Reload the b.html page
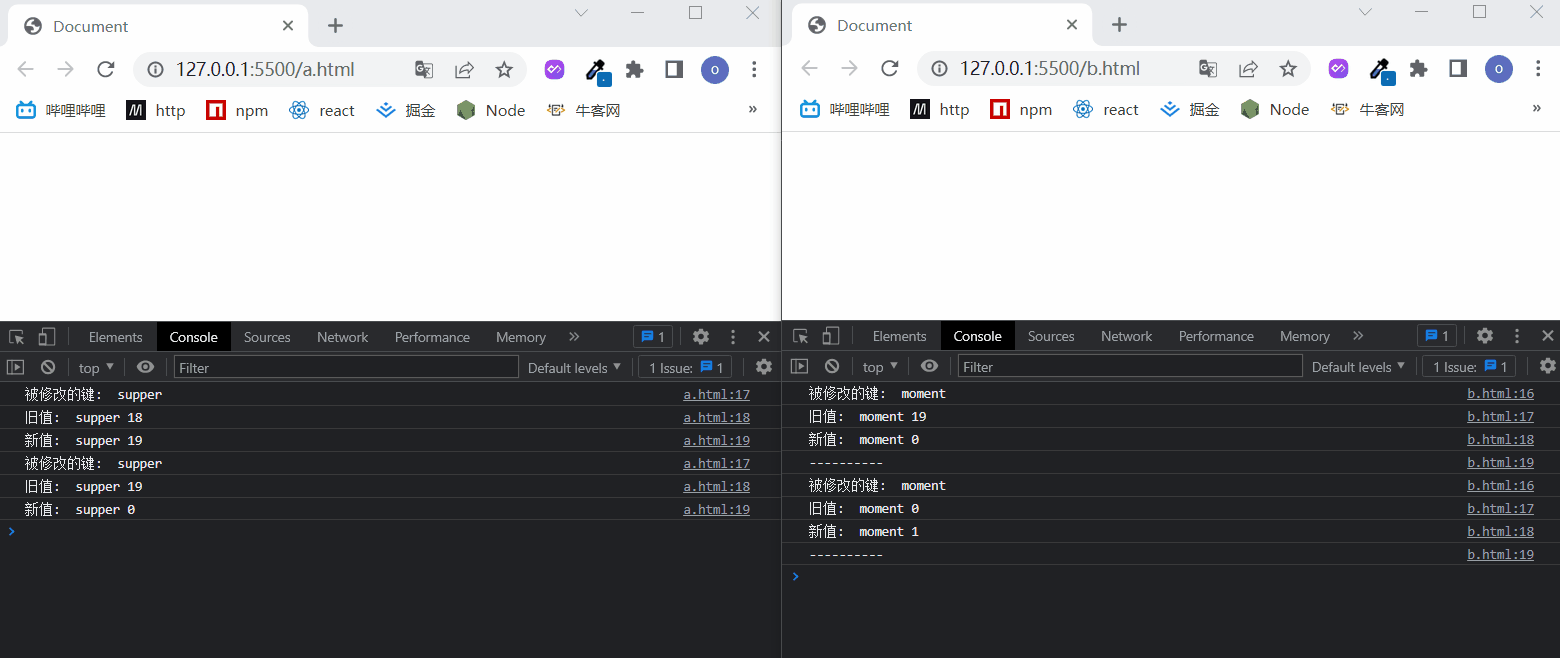The height and width of the screenshot is (658, 1560). (x=889, y=69)
